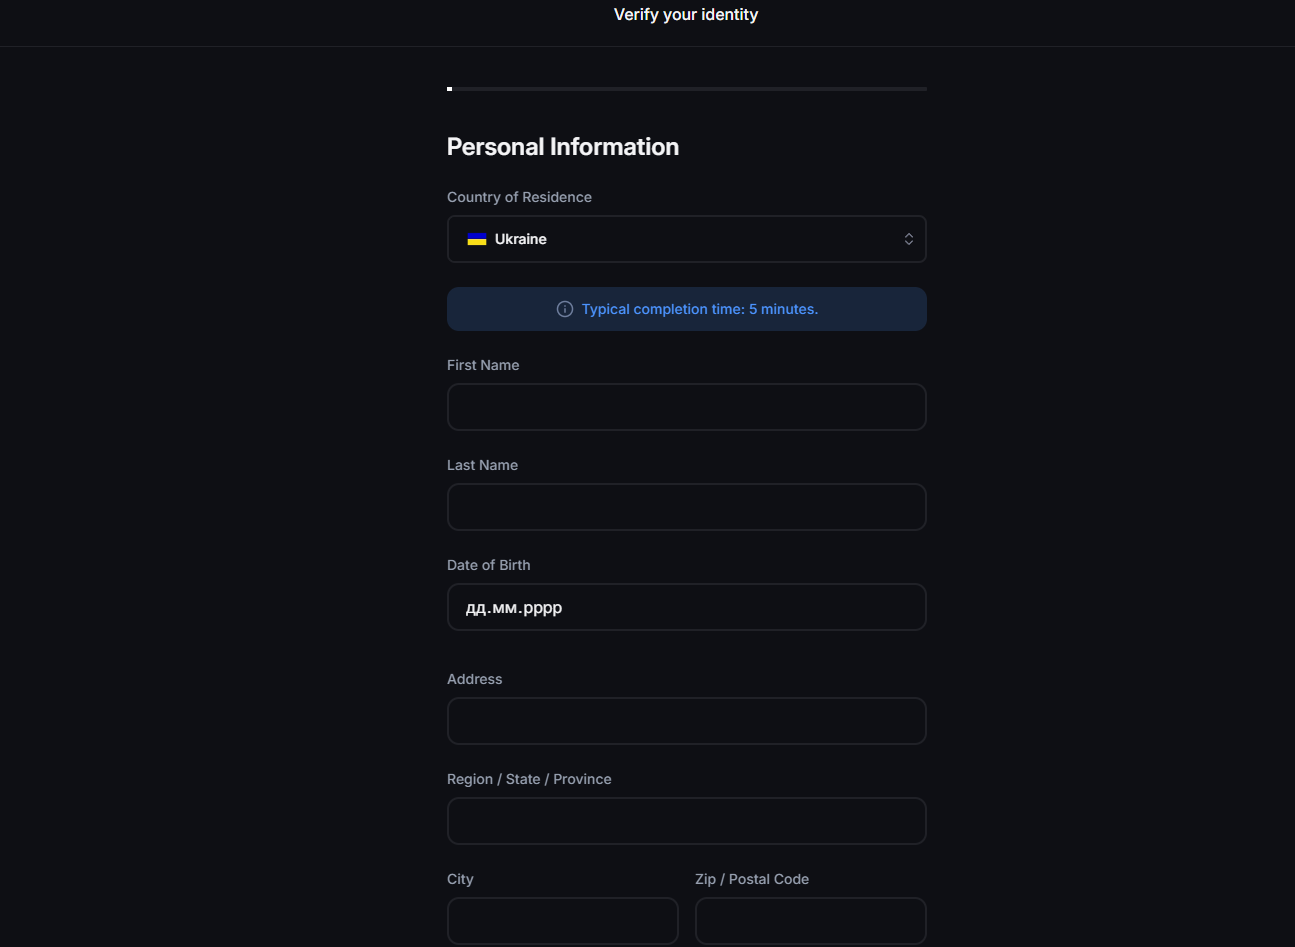Screen dimensions: 1295x947
Task: Click into the Address text box
Action: (x=686, y=721)
